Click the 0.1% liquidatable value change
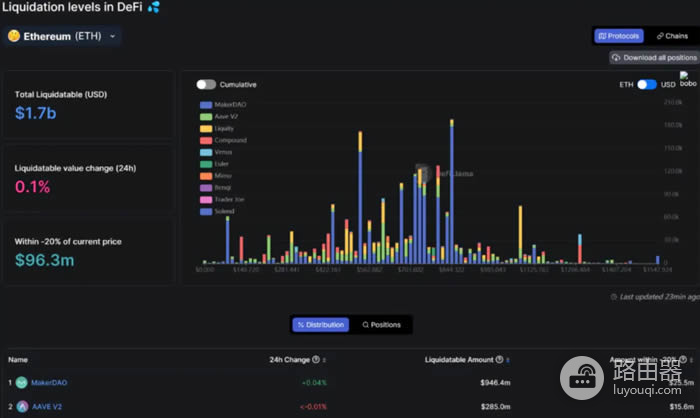This screenshot has width=700, height=418. (33, 187)
